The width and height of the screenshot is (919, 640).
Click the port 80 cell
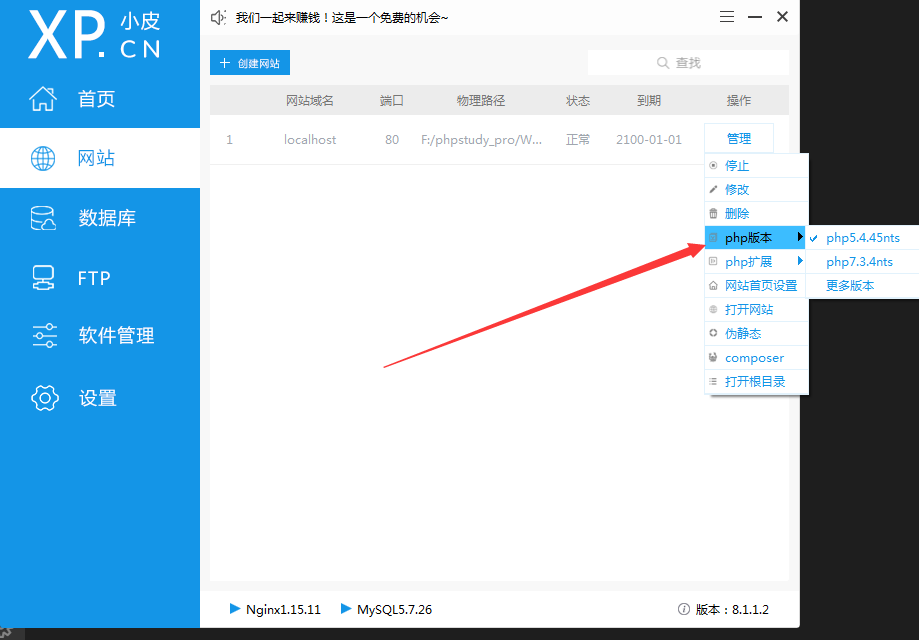(x=392, y=139)
